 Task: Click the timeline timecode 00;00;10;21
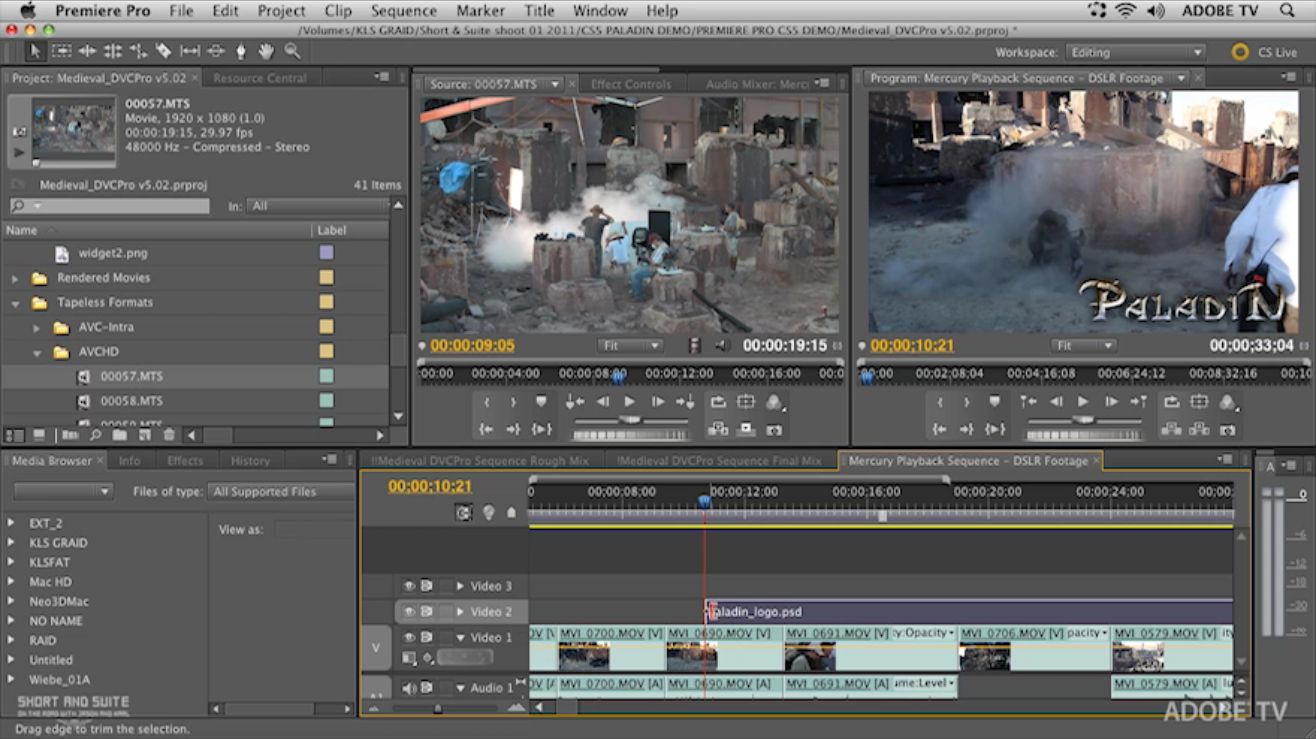click(430, 486)
